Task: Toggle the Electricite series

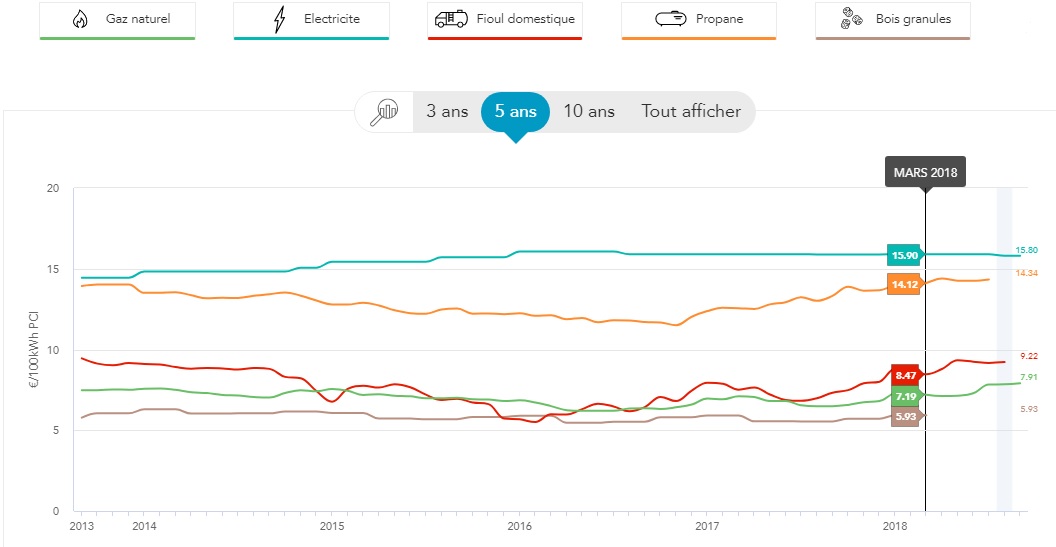Action: (x=311, y=21)
